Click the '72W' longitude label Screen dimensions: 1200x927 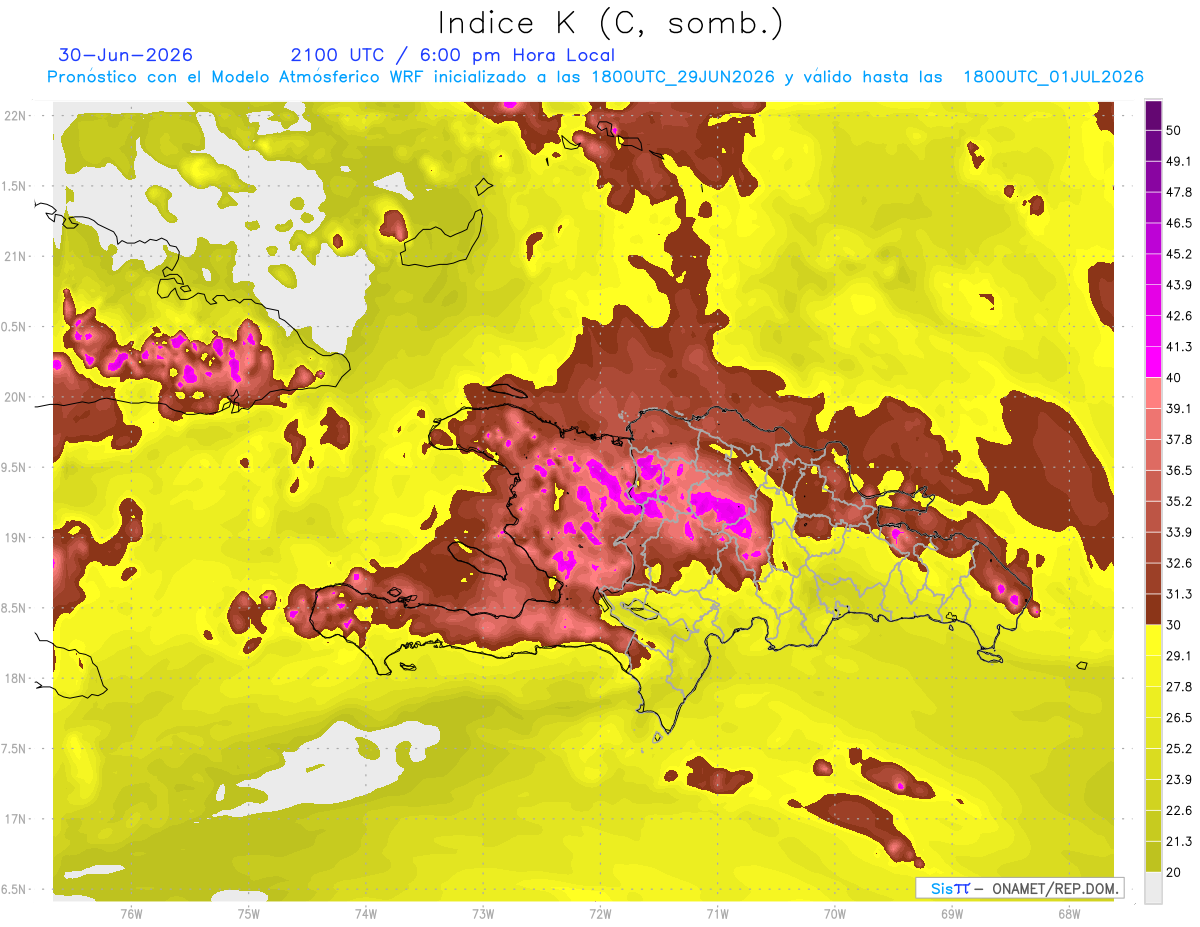point(600,913)
